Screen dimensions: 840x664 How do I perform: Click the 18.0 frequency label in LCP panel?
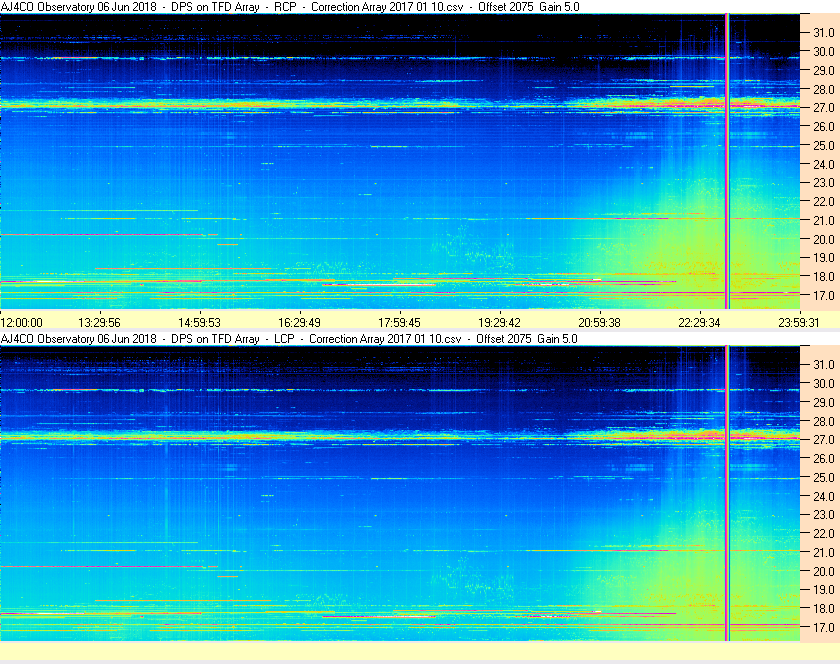coord(824,608)
